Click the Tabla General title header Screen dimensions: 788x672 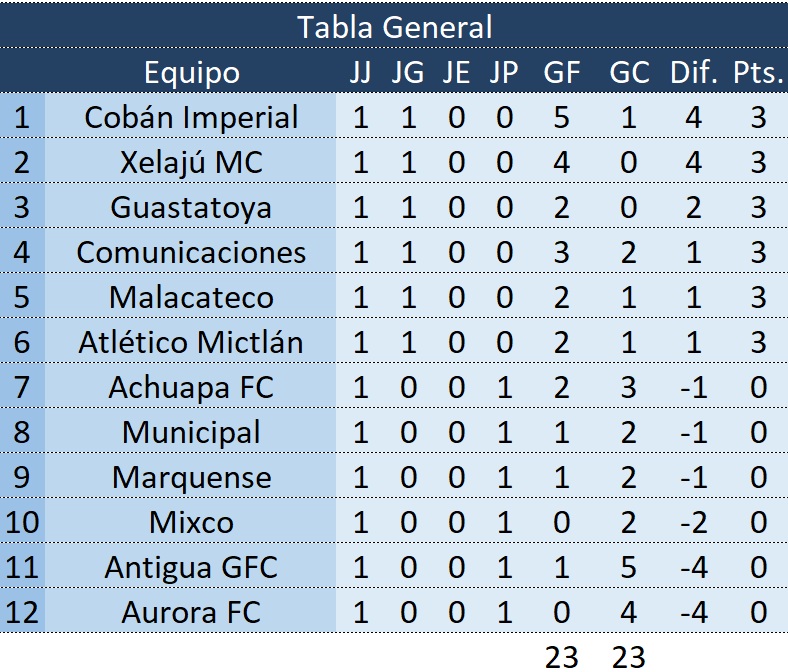tap(394, 27)
